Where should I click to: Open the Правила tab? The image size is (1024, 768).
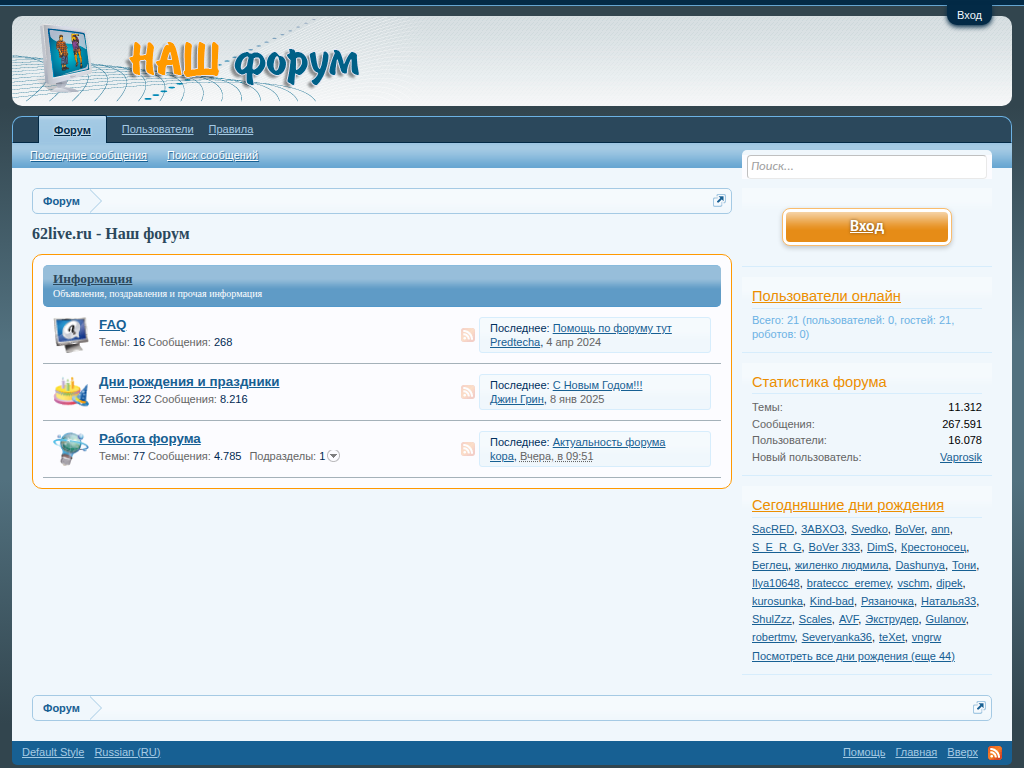coord(230,130)
